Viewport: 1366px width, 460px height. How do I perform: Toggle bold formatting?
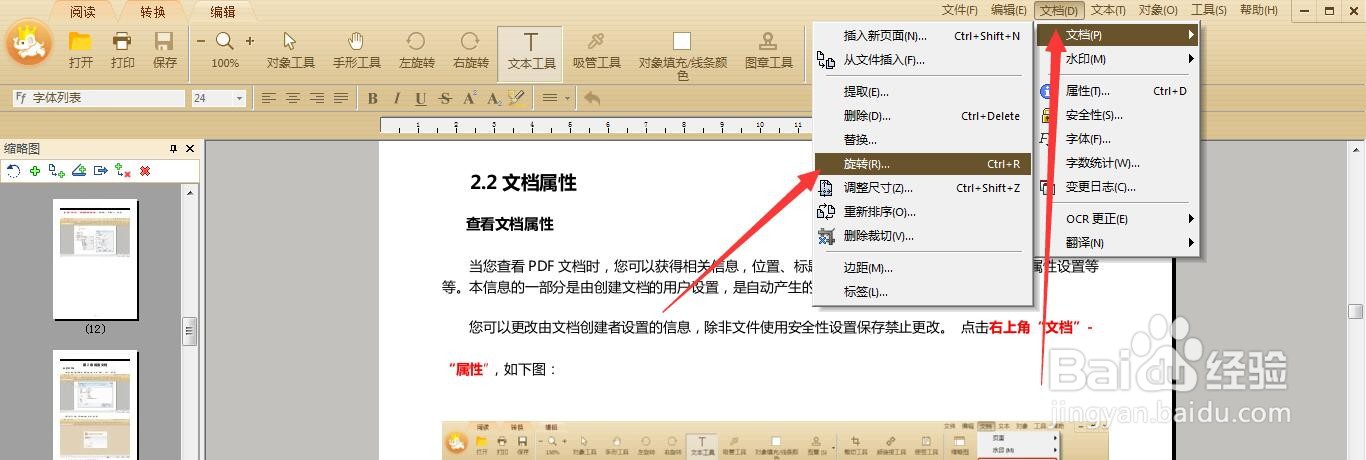coord(373,98)
